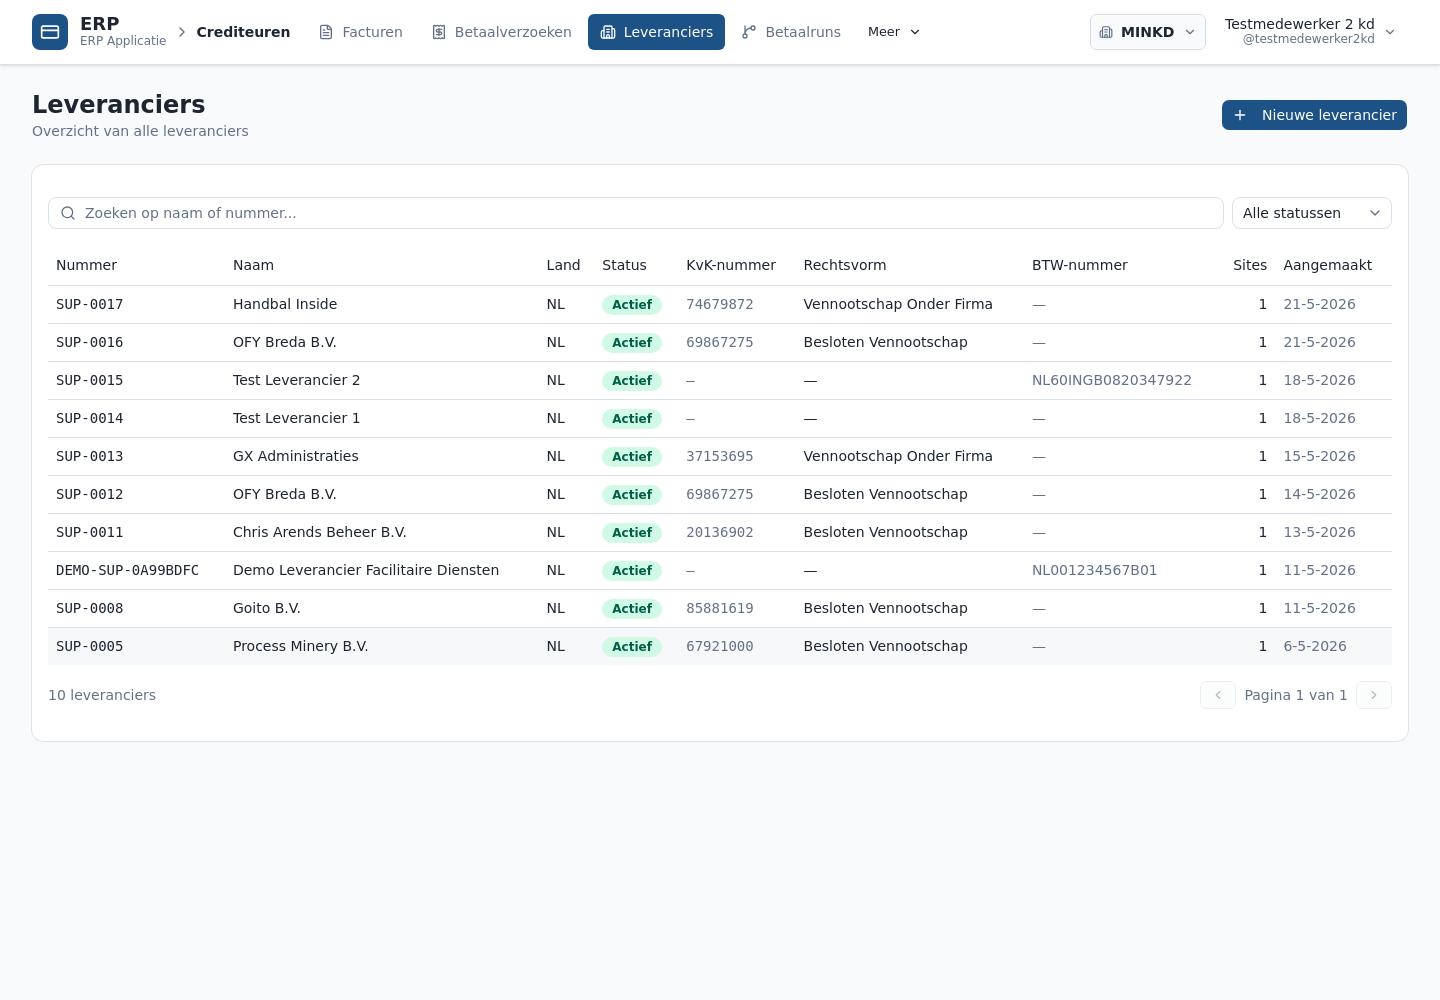This screenshot has width=1440, height=1000.
Task: Open the Alle statussen filter
Action: [x=1312, y=213]
